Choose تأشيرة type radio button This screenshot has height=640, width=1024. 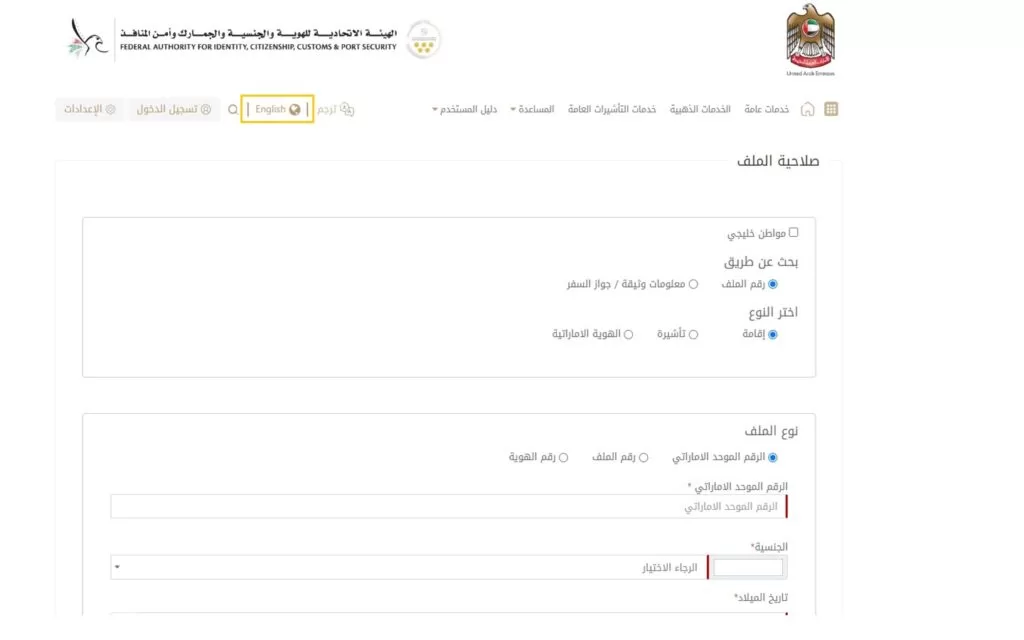pos(693,334)
